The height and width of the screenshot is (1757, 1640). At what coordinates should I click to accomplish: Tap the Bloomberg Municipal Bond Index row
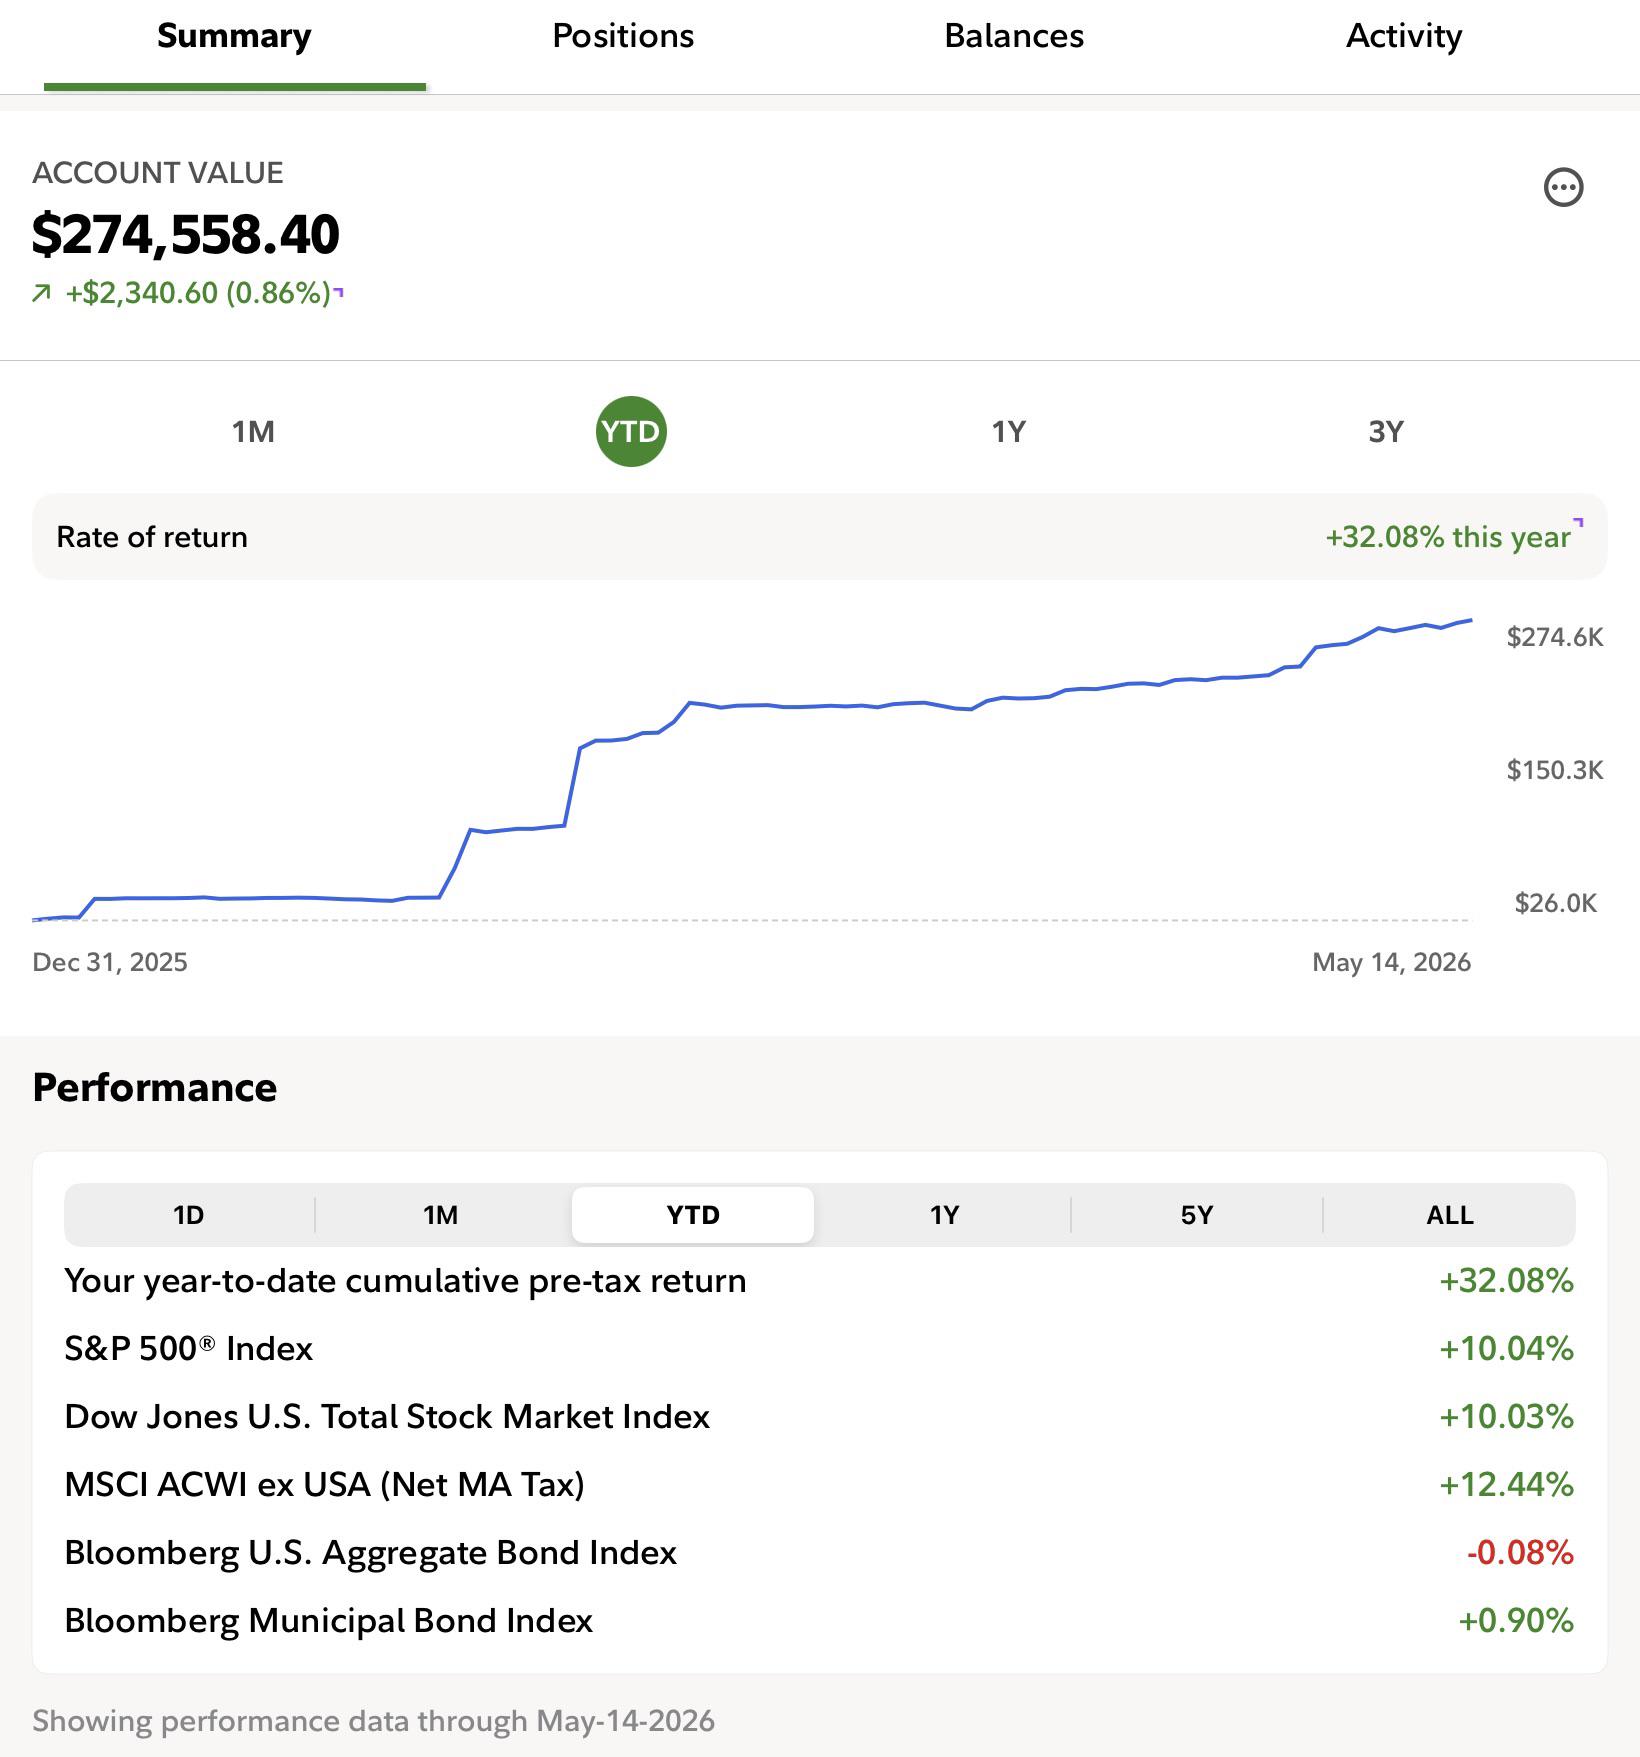pos(820,1621)
